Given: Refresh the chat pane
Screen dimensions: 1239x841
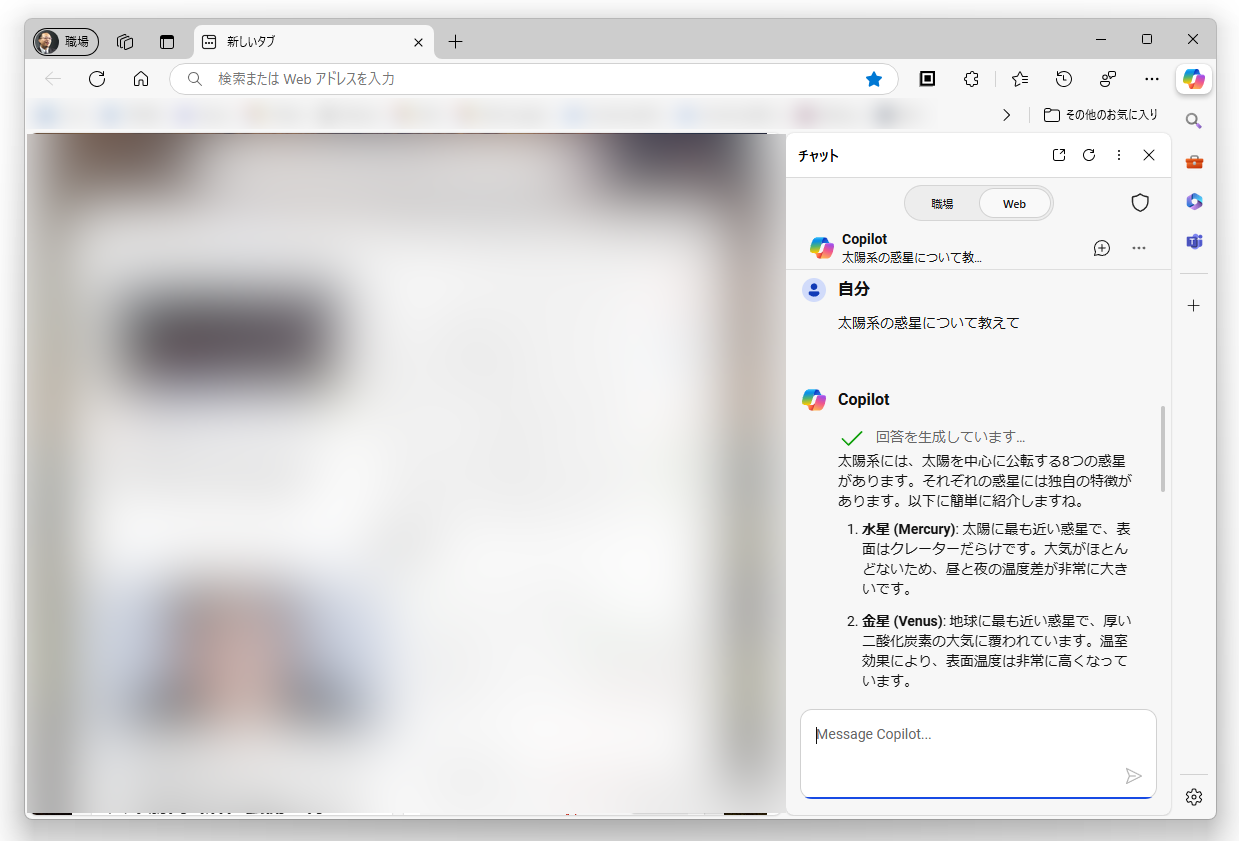Looking at the screenshot, I should [1089, 155].
